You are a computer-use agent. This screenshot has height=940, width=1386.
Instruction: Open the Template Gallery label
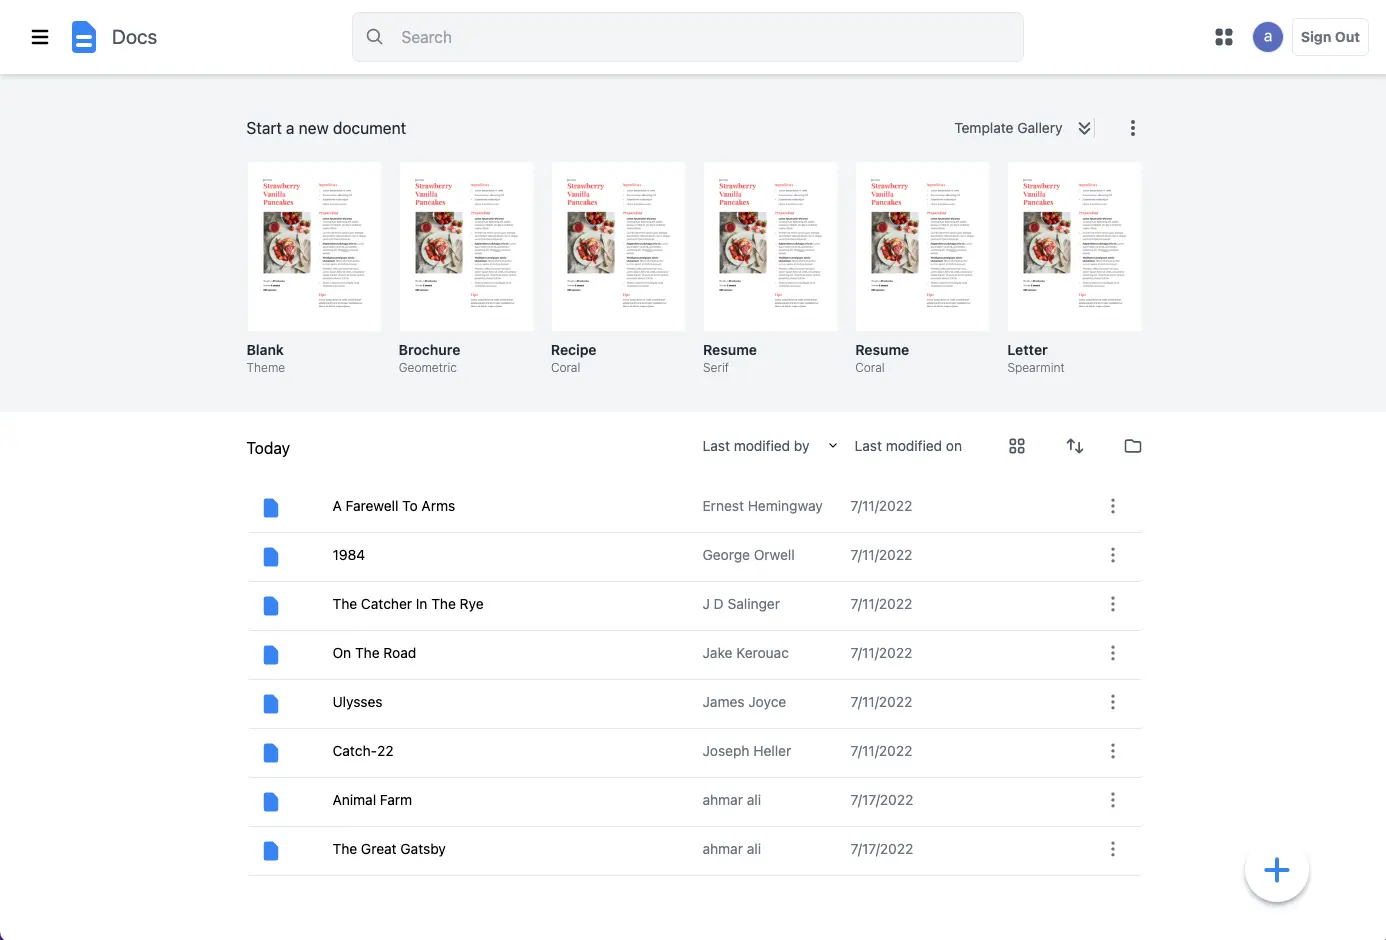point(1008,128)
